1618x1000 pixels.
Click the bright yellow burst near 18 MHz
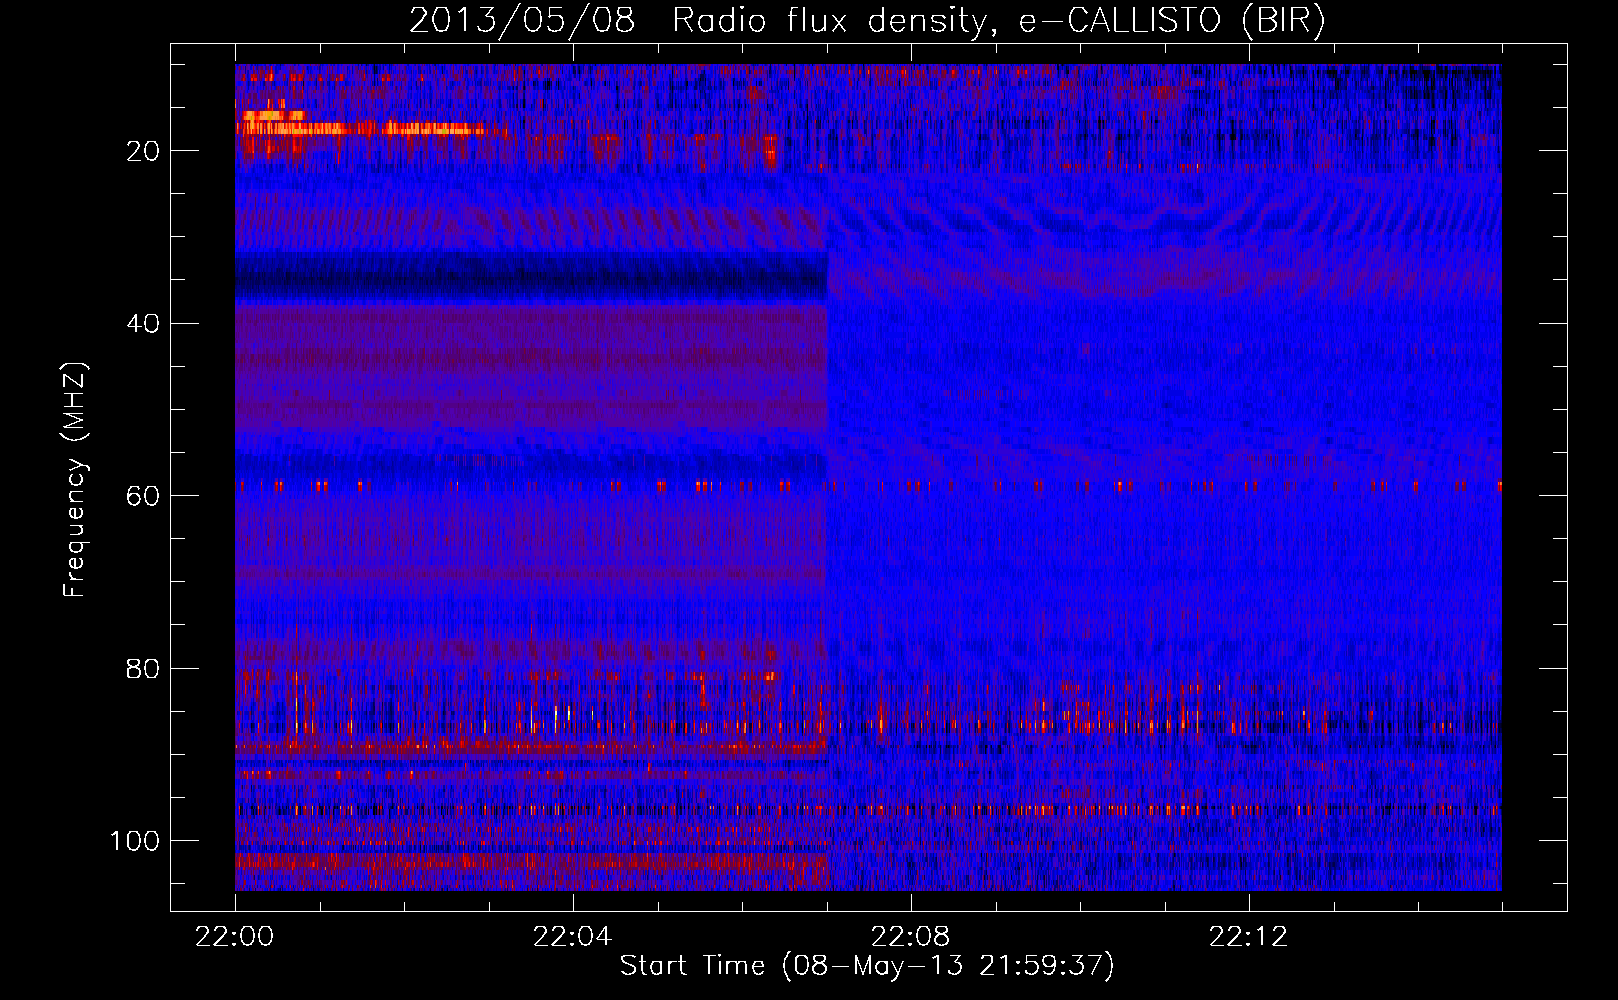tap(360, 128)
